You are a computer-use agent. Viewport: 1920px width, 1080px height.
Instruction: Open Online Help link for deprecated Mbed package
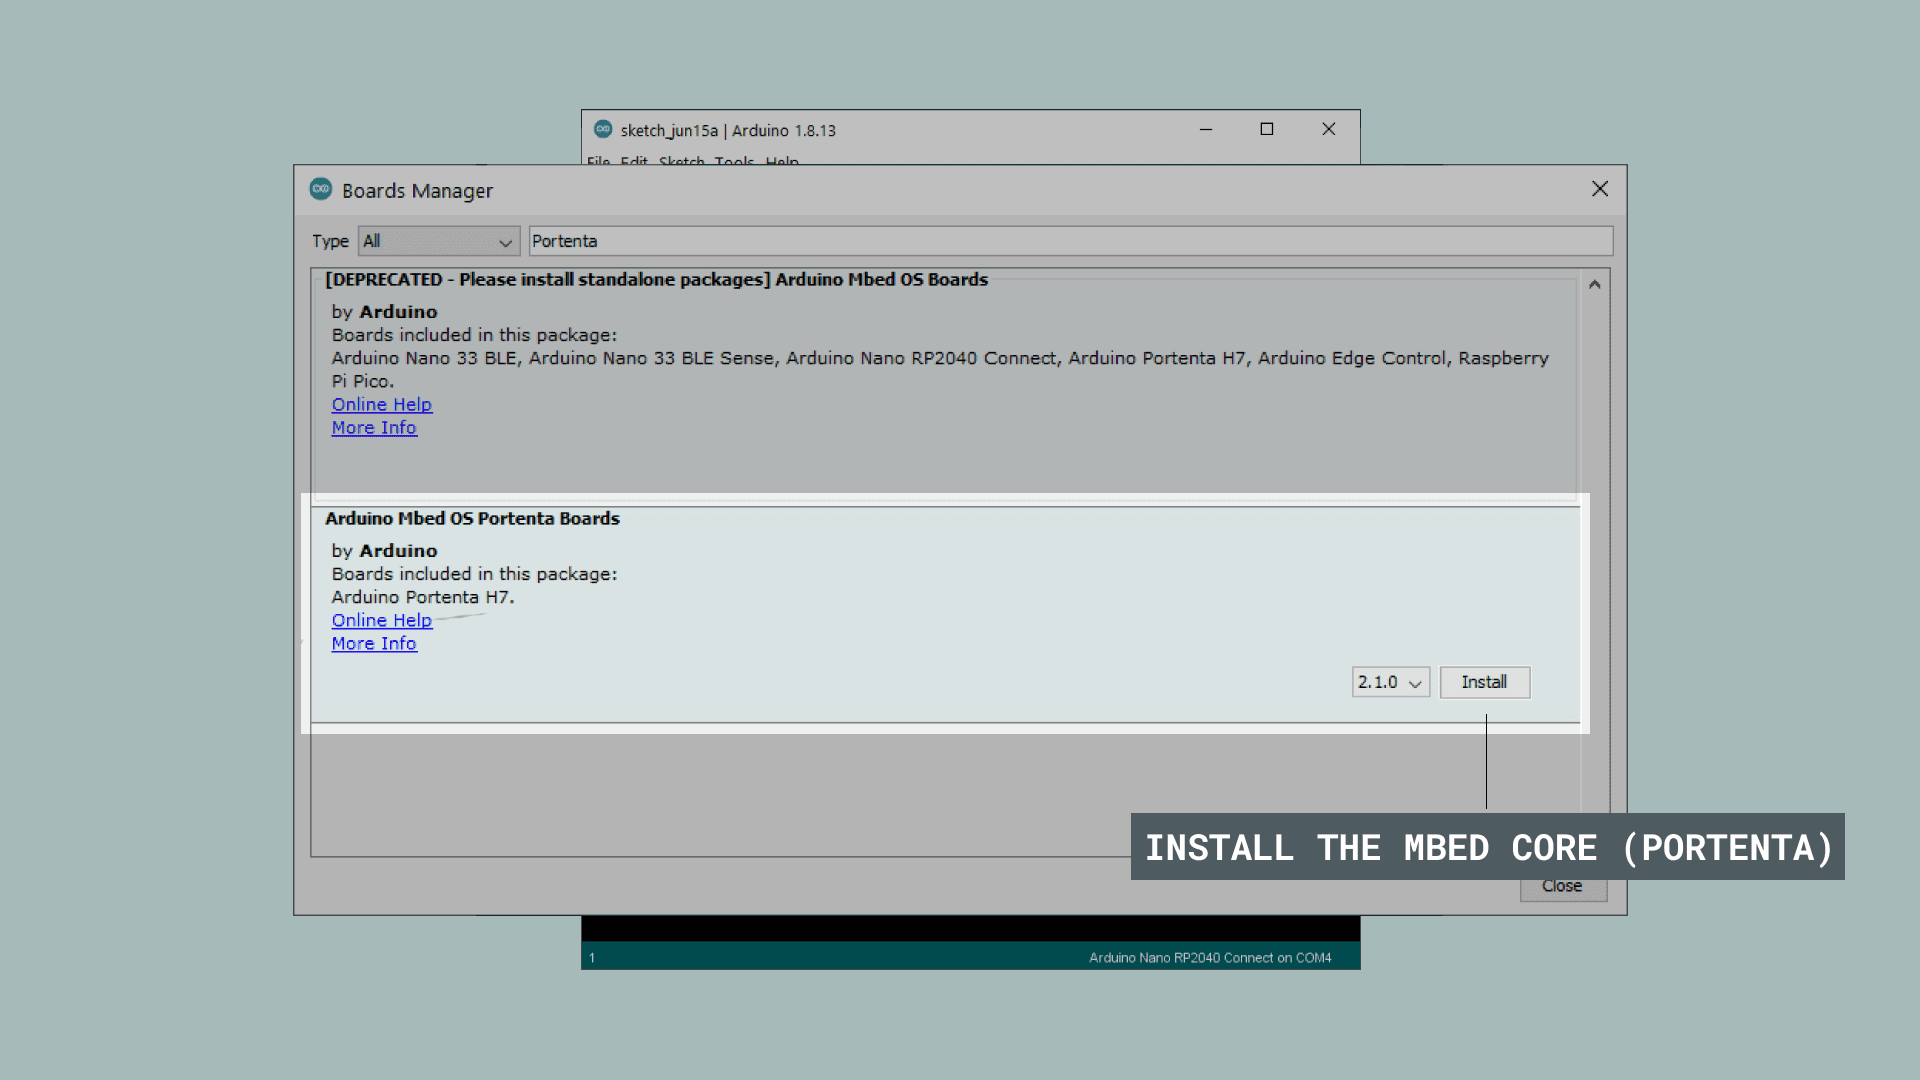pyautogui.click(x=382, y=404)
